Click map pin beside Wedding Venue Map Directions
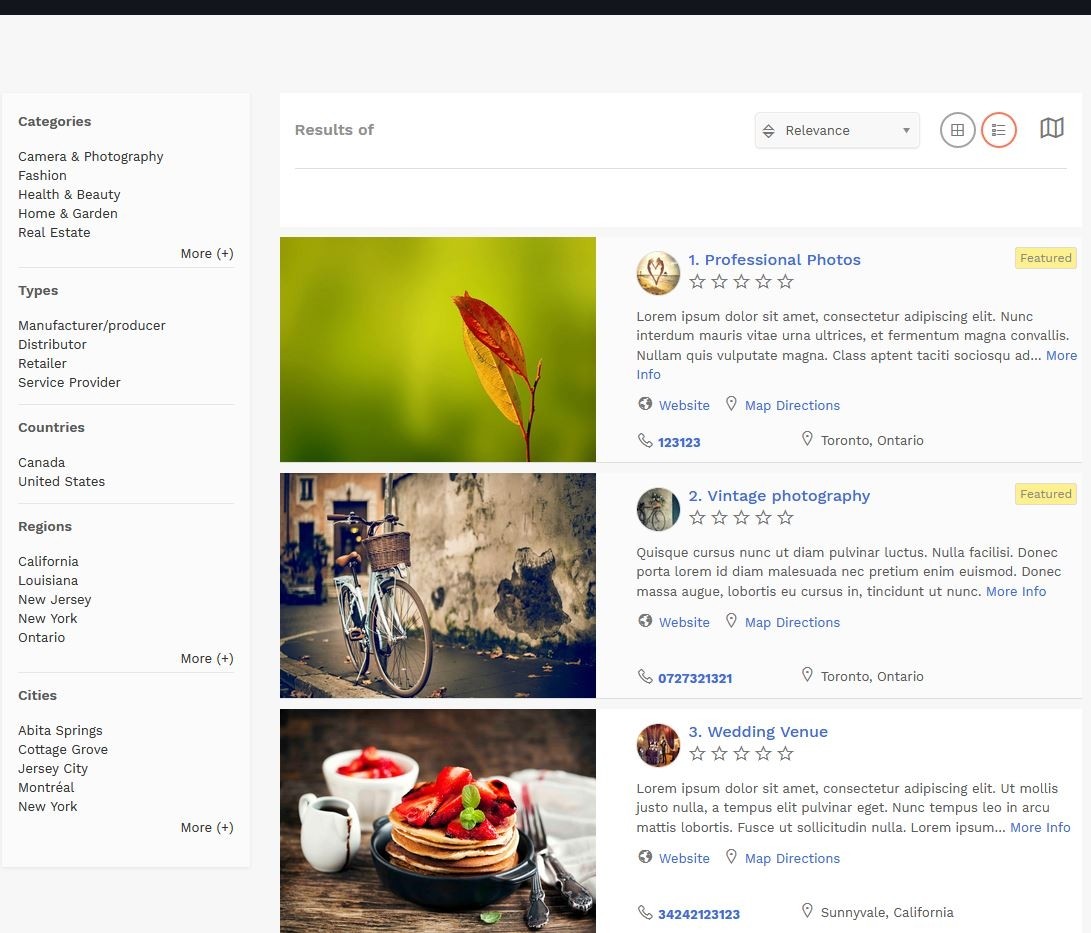This screenshot has height=933, width=1091. pos(731,856)
